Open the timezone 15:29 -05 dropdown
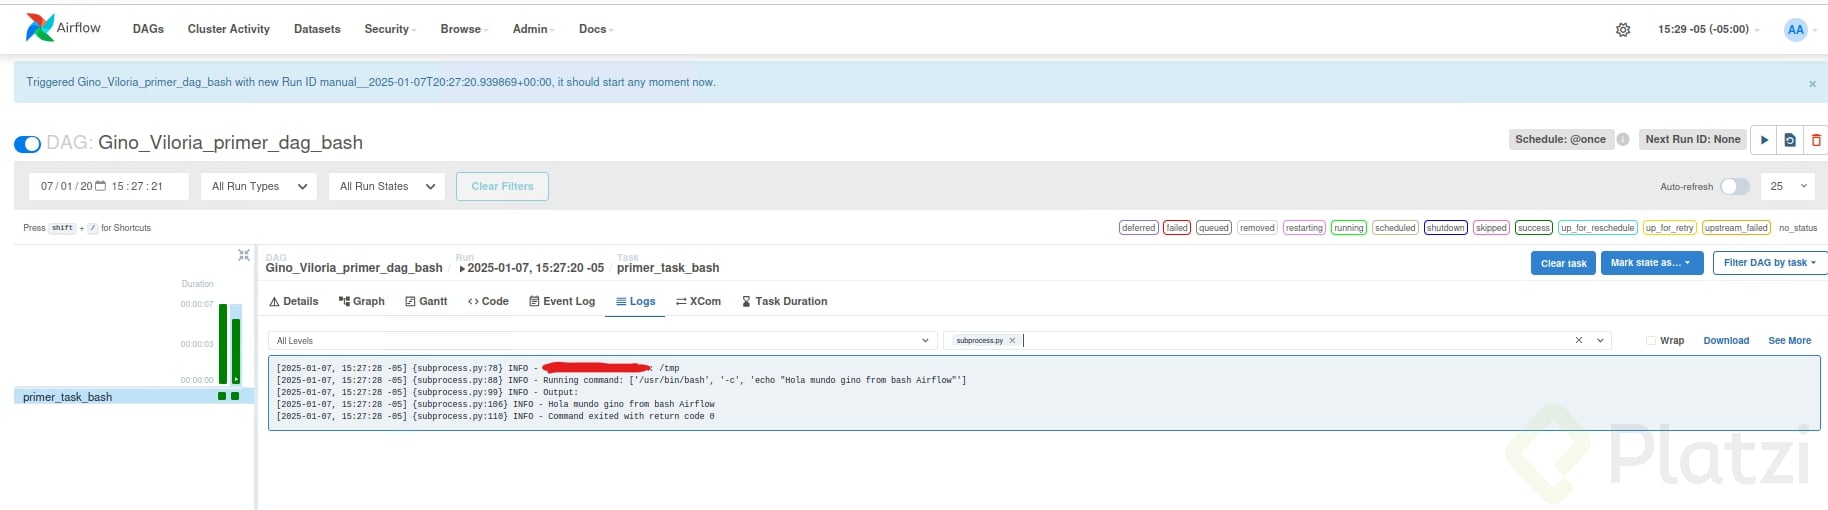The width and height of the screenshot is (1828, 510). pyautogui.click(x=1708, y=29)
